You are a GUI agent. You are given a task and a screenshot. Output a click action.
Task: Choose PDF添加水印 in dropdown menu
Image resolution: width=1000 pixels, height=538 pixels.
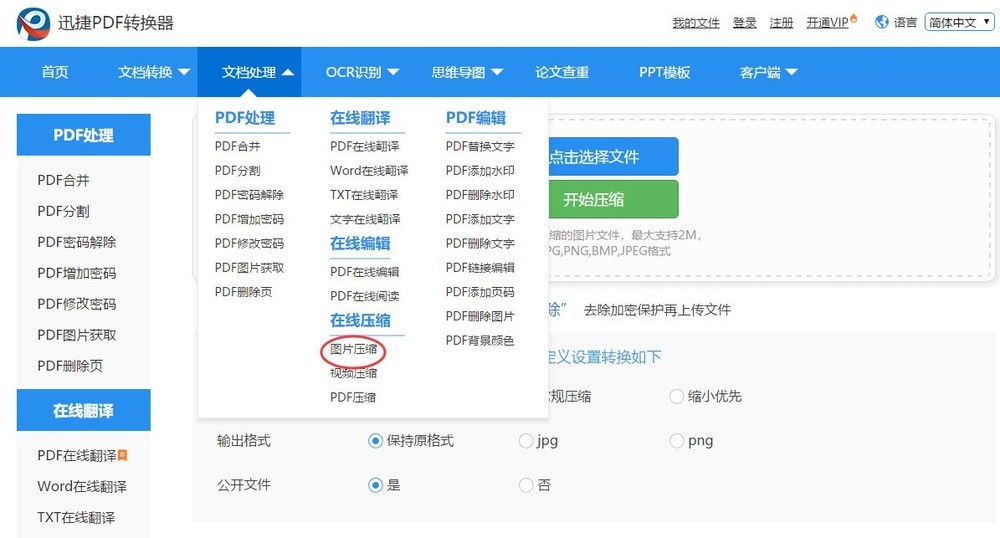(x=480, y=171)
